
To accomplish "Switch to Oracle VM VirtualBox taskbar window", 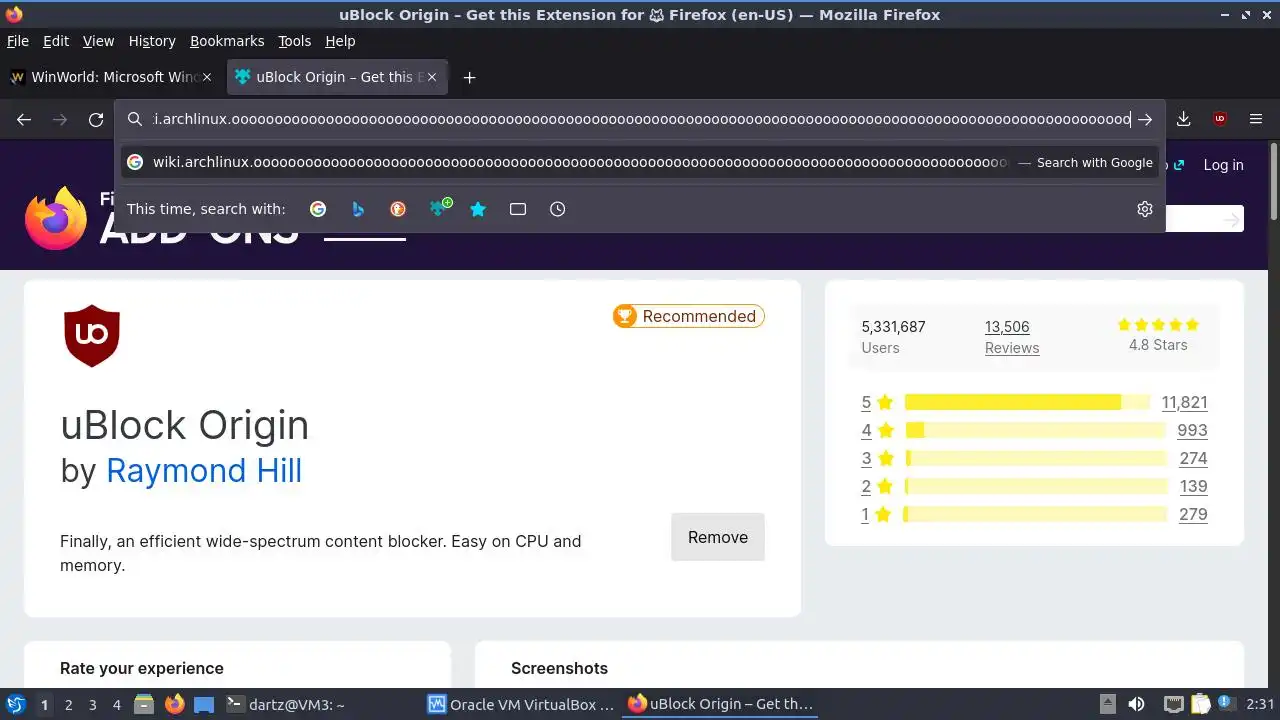I will click(521, 704).
